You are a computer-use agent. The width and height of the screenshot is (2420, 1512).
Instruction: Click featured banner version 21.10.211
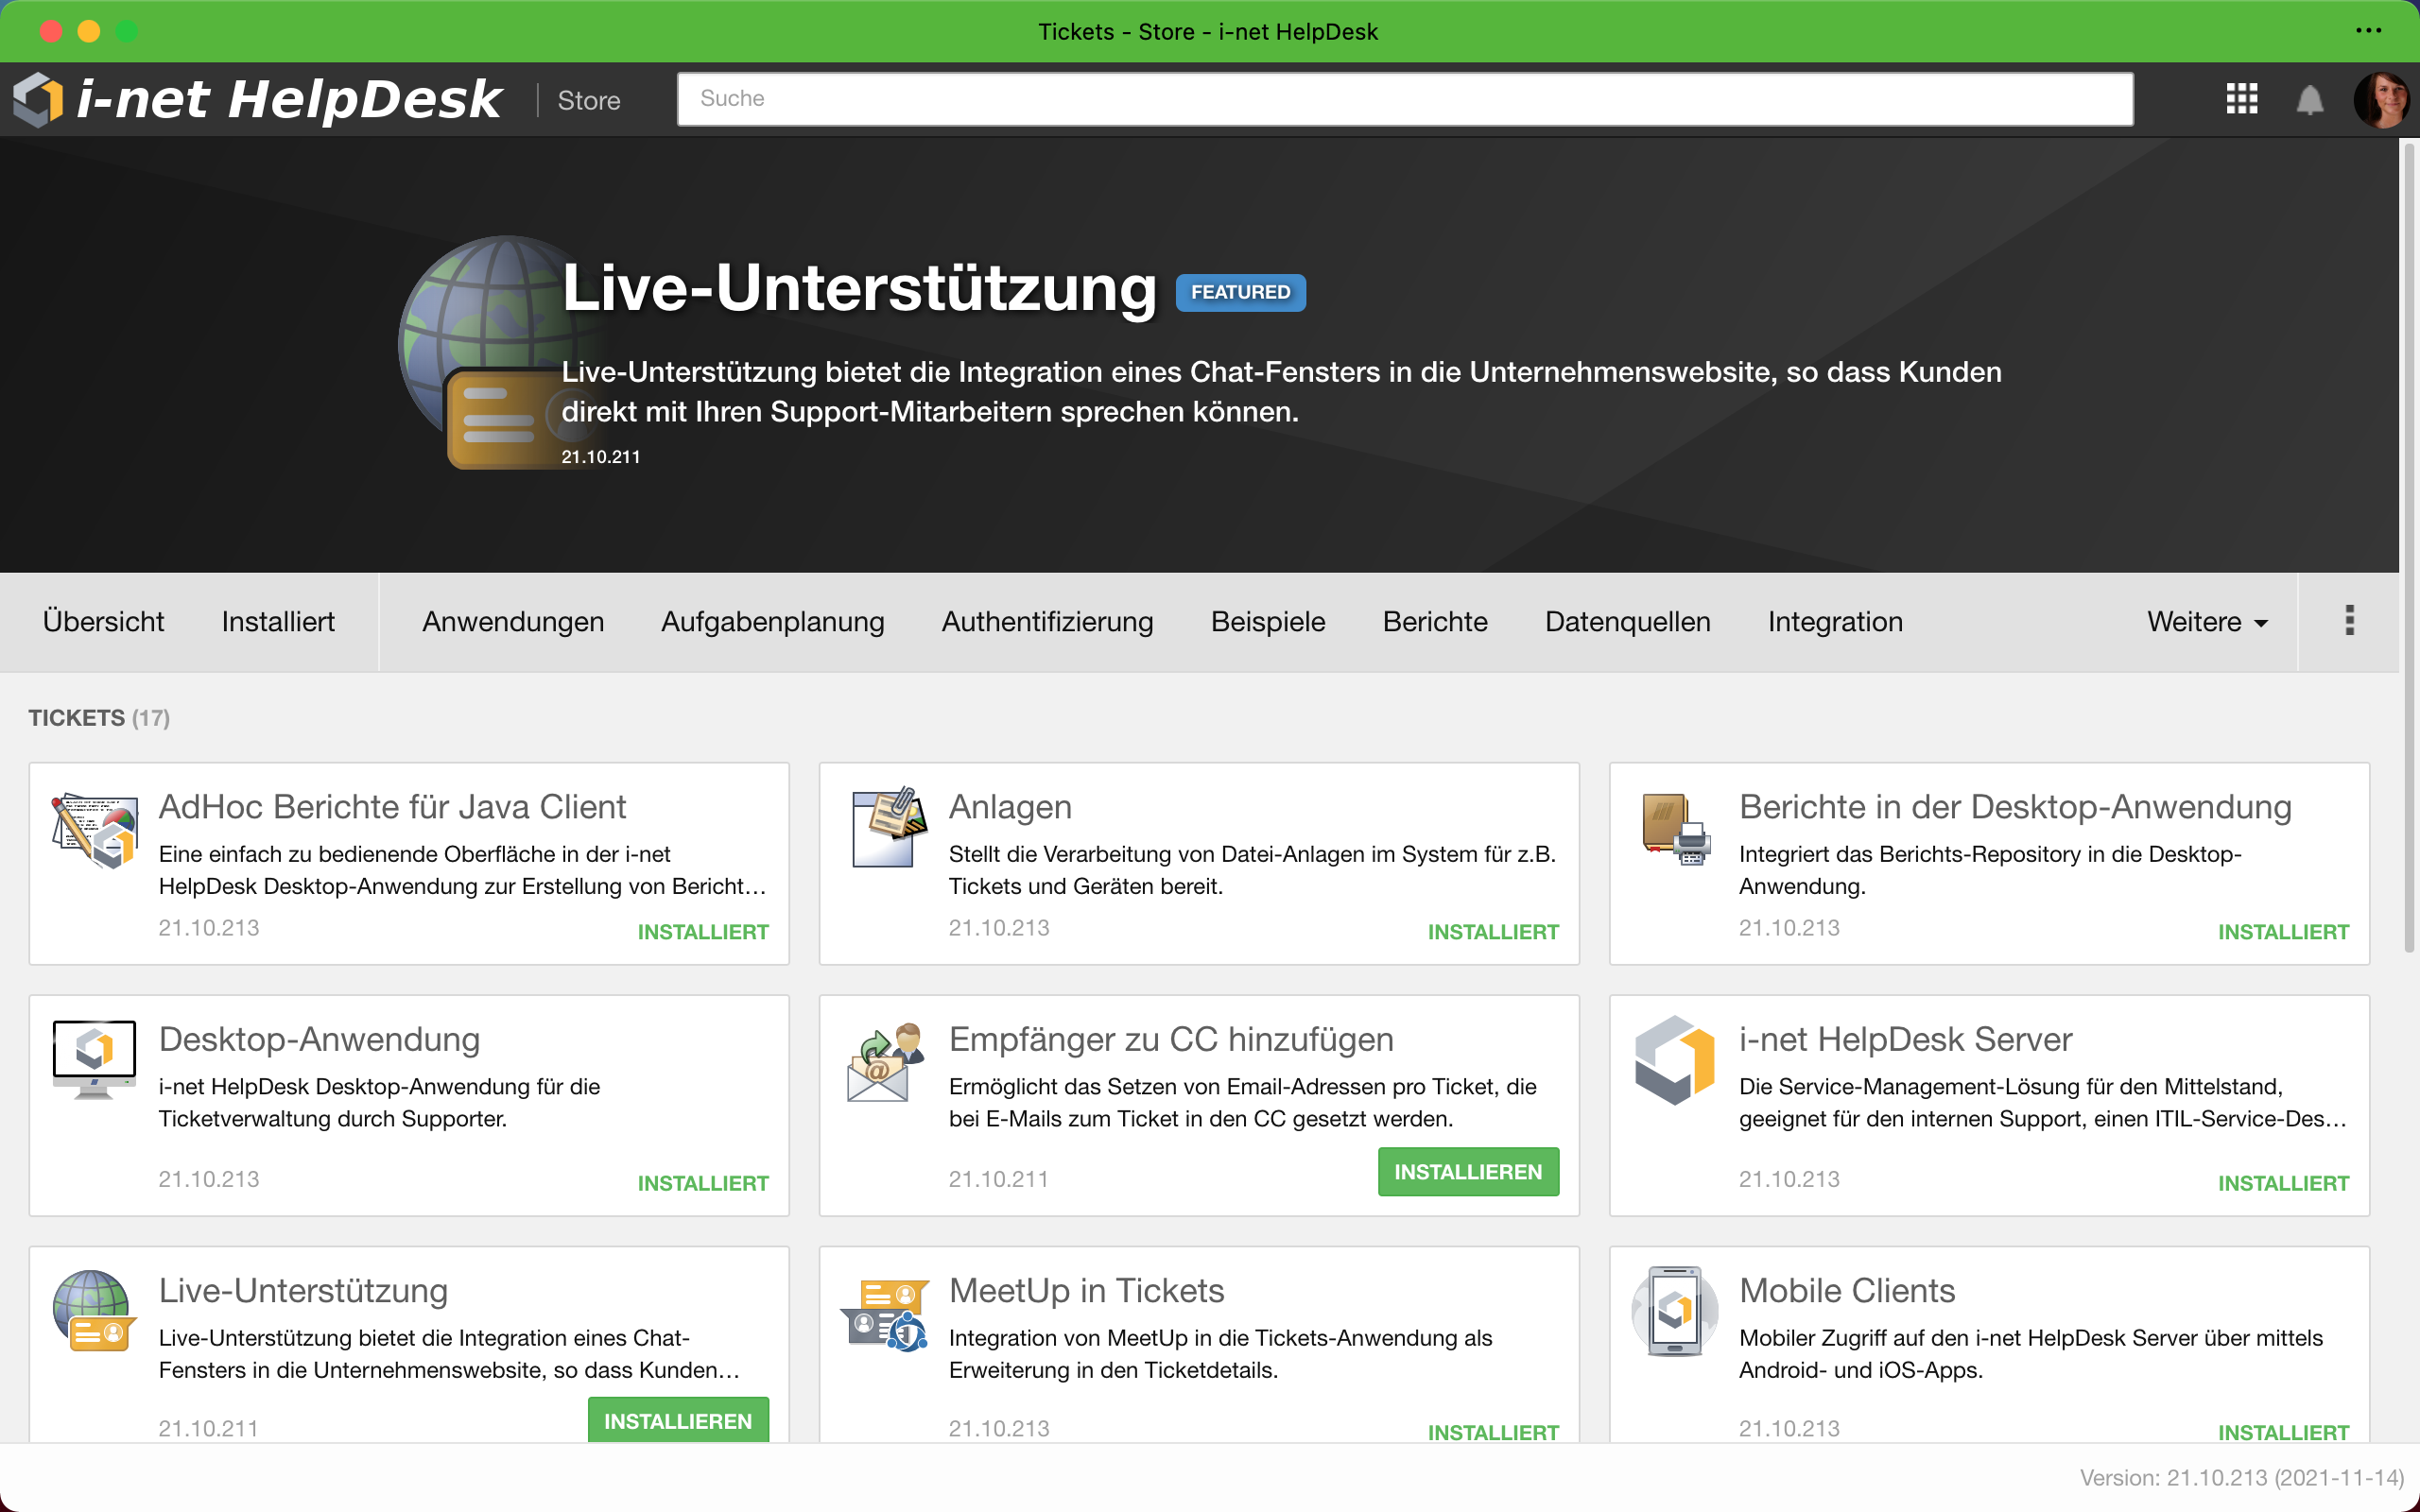(600, 456)
